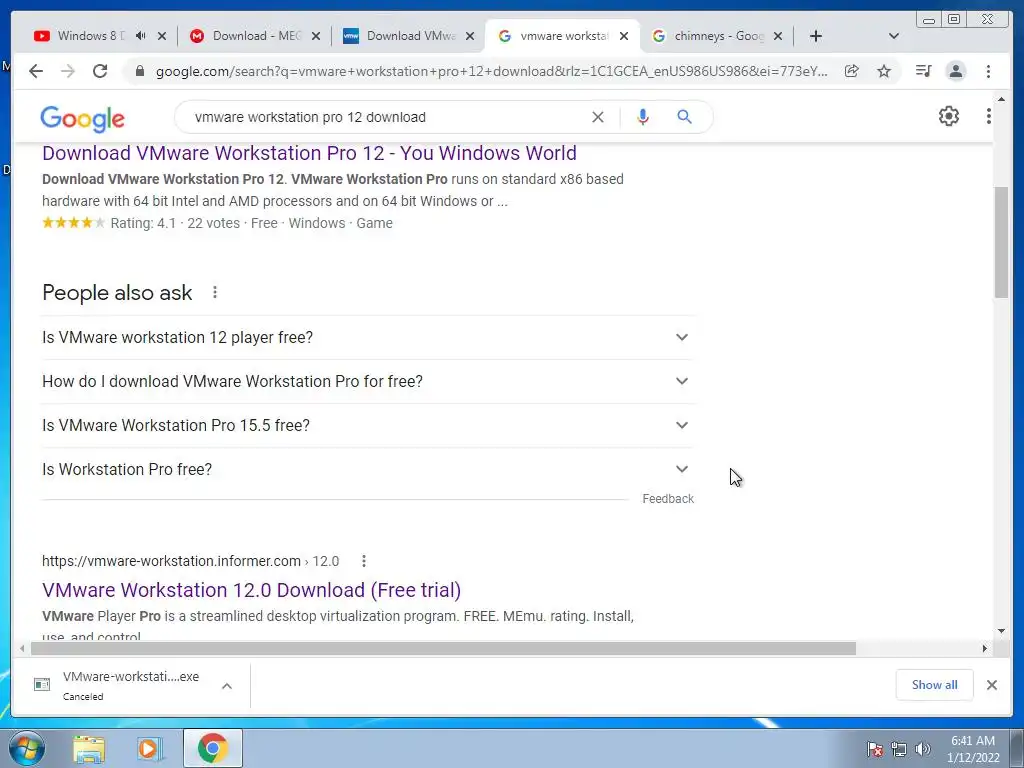
Task: Open network icon in system tray
Action: [x=899, y=749]
